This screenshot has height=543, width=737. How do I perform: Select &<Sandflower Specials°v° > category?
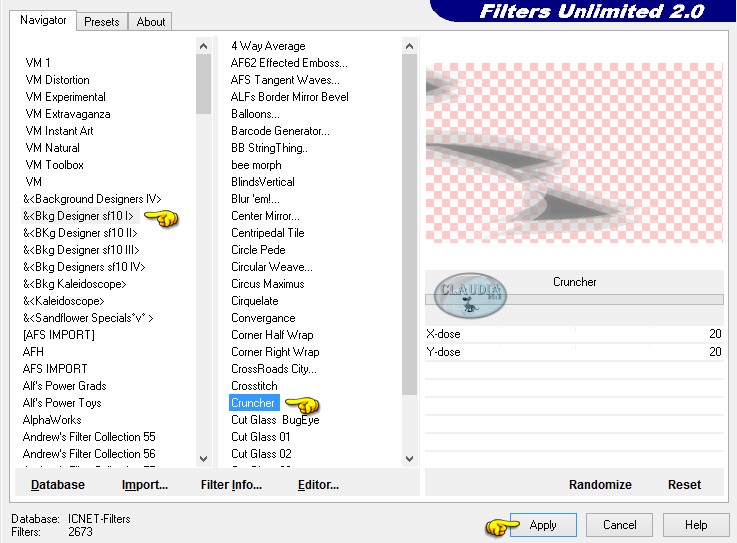pyautogui.click(x=88, y=318)
